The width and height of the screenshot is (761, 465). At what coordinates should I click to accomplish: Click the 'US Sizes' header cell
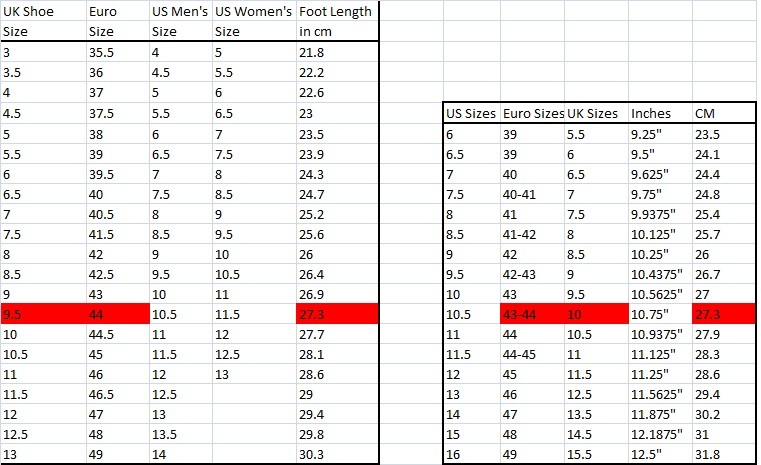point(472,113)
